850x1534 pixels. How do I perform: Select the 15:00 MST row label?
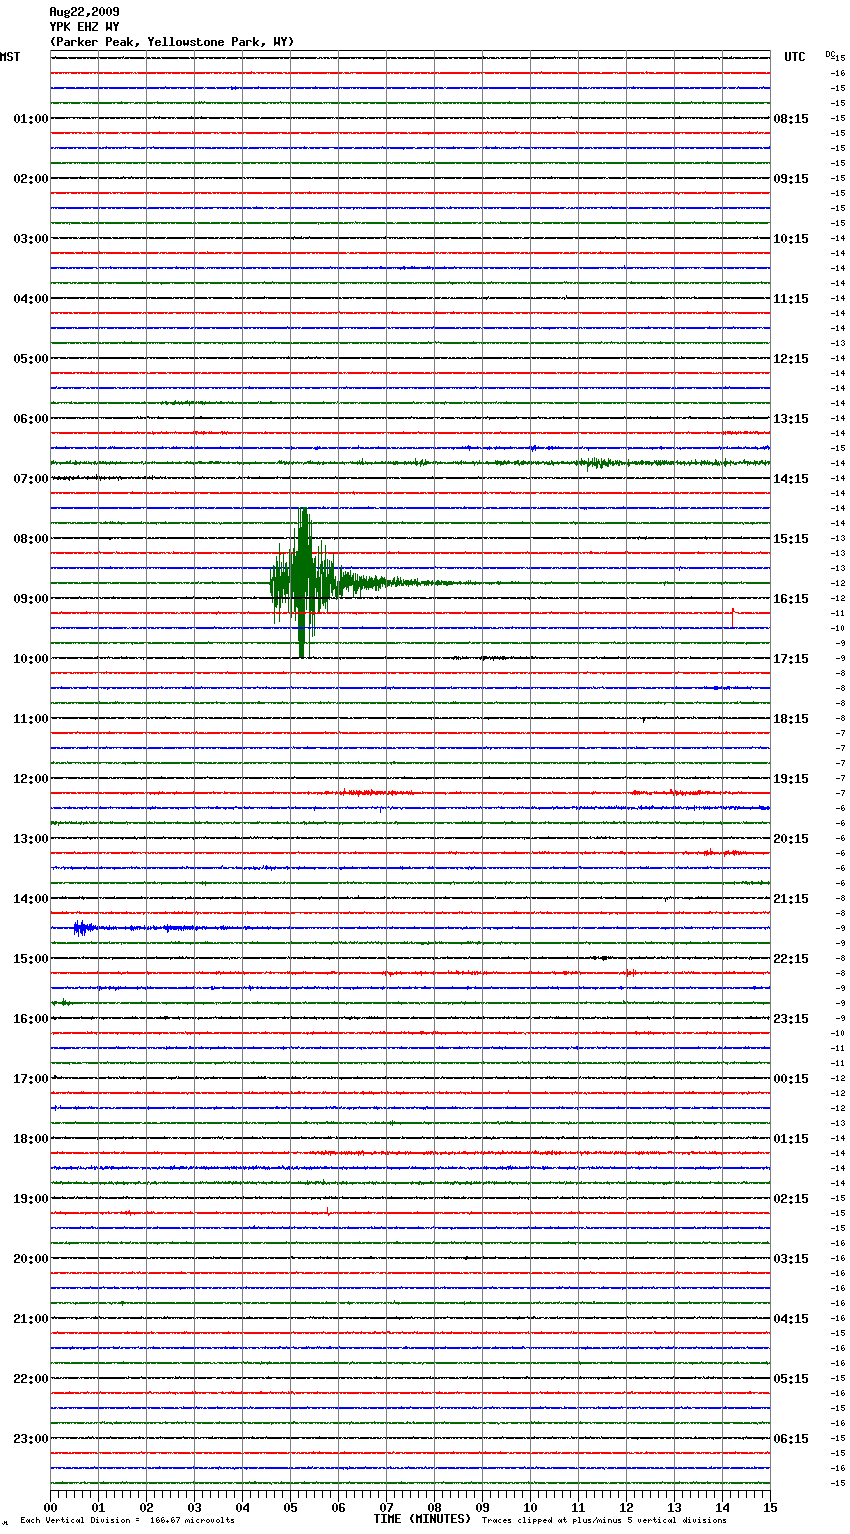pyautogui.click(x=30, y=959)
